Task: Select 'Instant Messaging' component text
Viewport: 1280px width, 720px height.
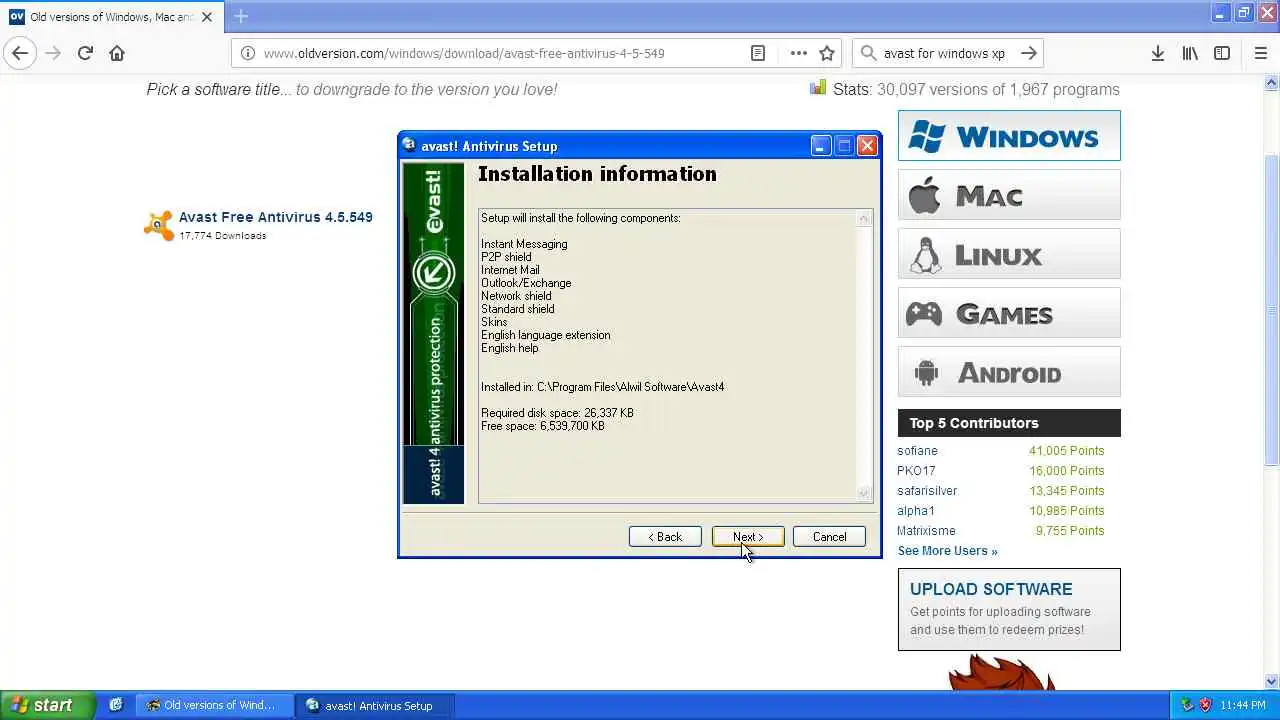Action: pos(524,244)
